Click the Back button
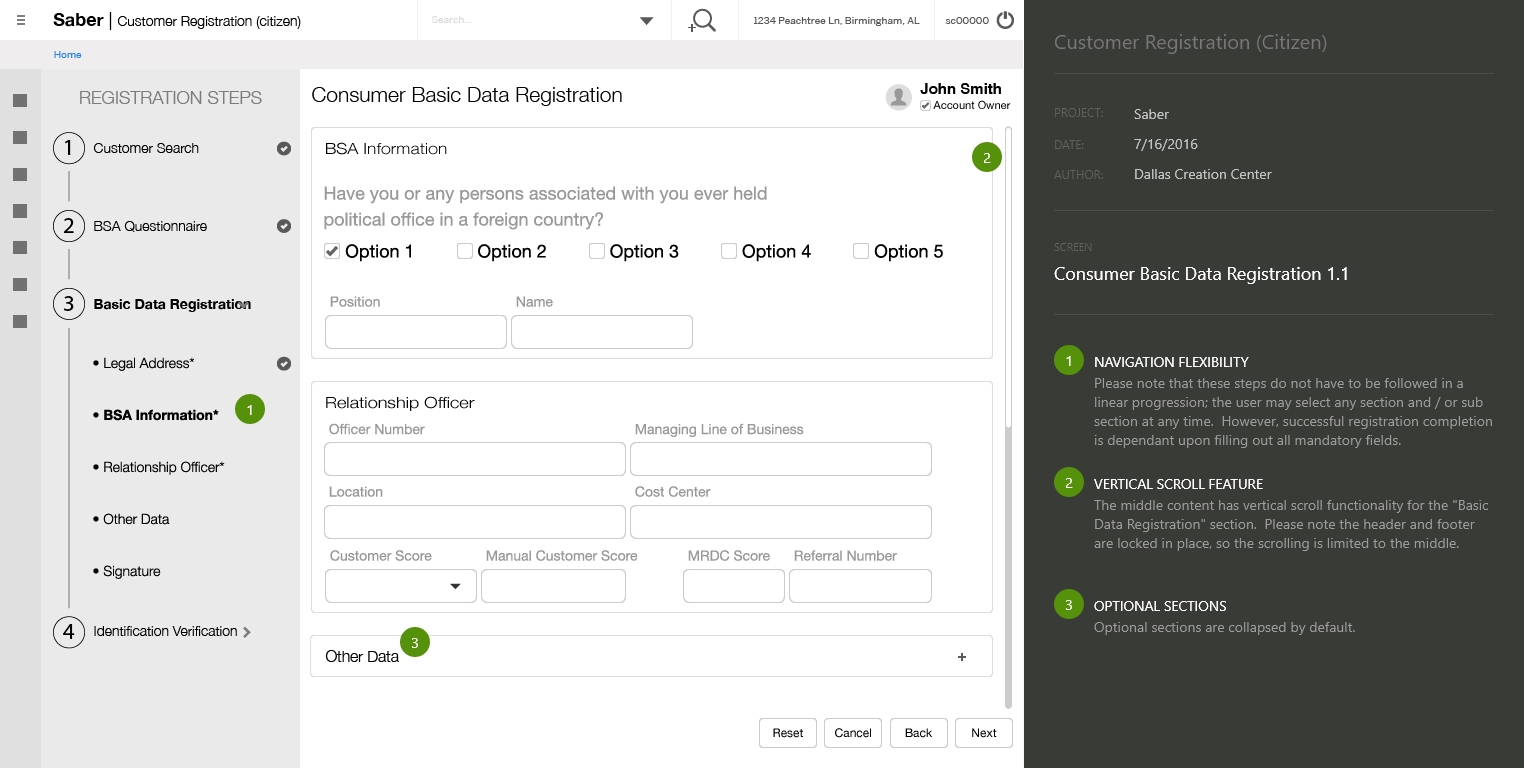 pos(918,733)
